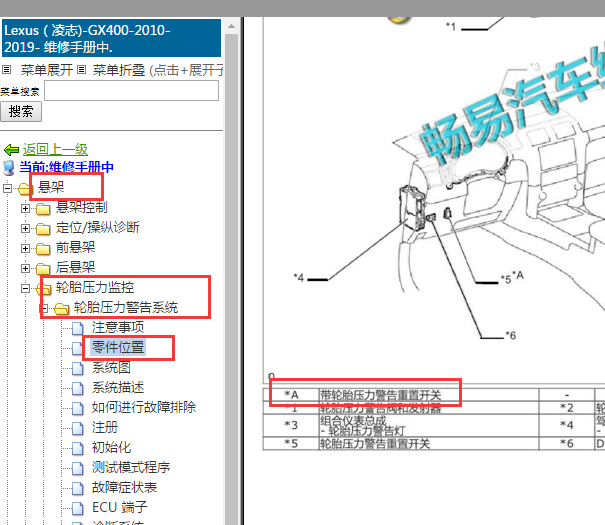Click 菜单展开 text
The image size is (605, 525).
click(x=47, y=70)
